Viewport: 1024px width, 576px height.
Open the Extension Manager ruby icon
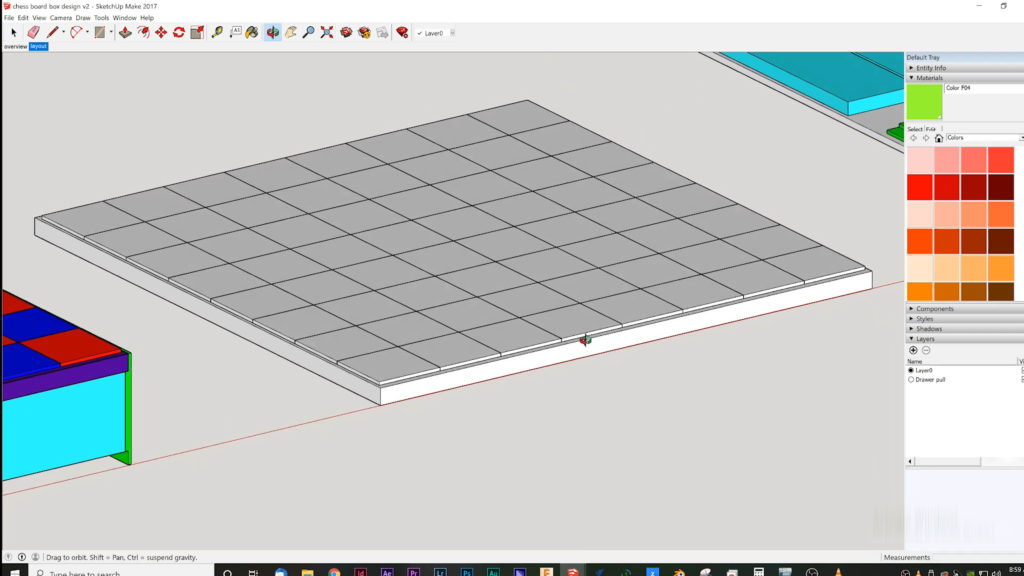click(x=402, y=33)
